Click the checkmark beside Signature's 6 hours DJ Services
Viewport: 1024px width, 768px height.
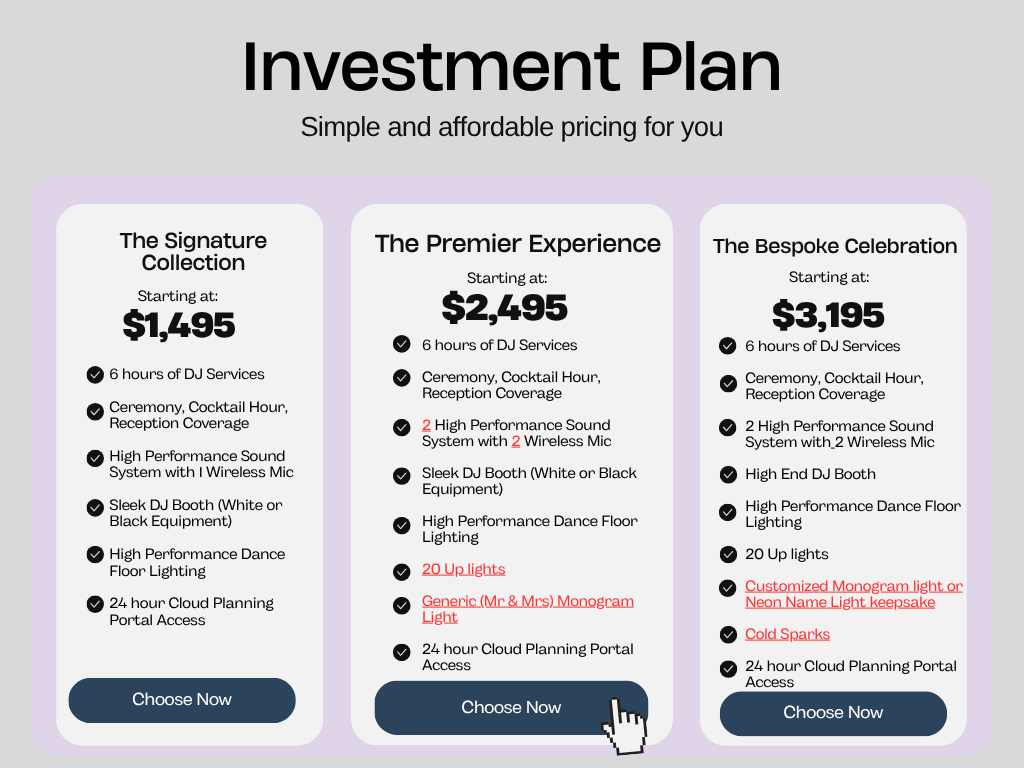click(x=95, y=375)
